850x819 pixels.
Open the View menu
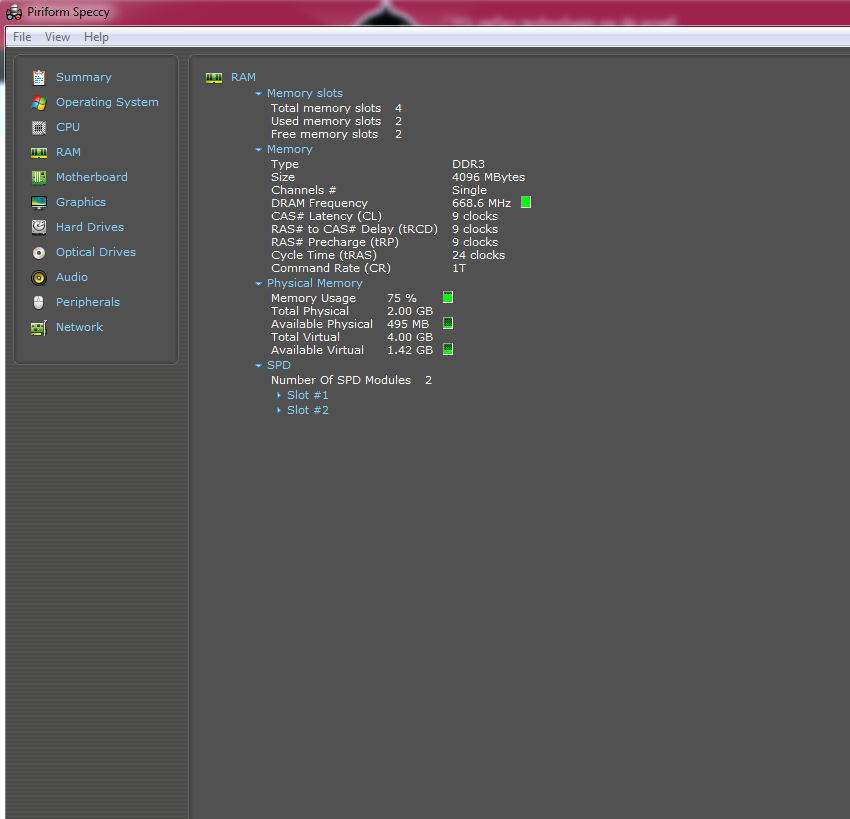(57, 37)
